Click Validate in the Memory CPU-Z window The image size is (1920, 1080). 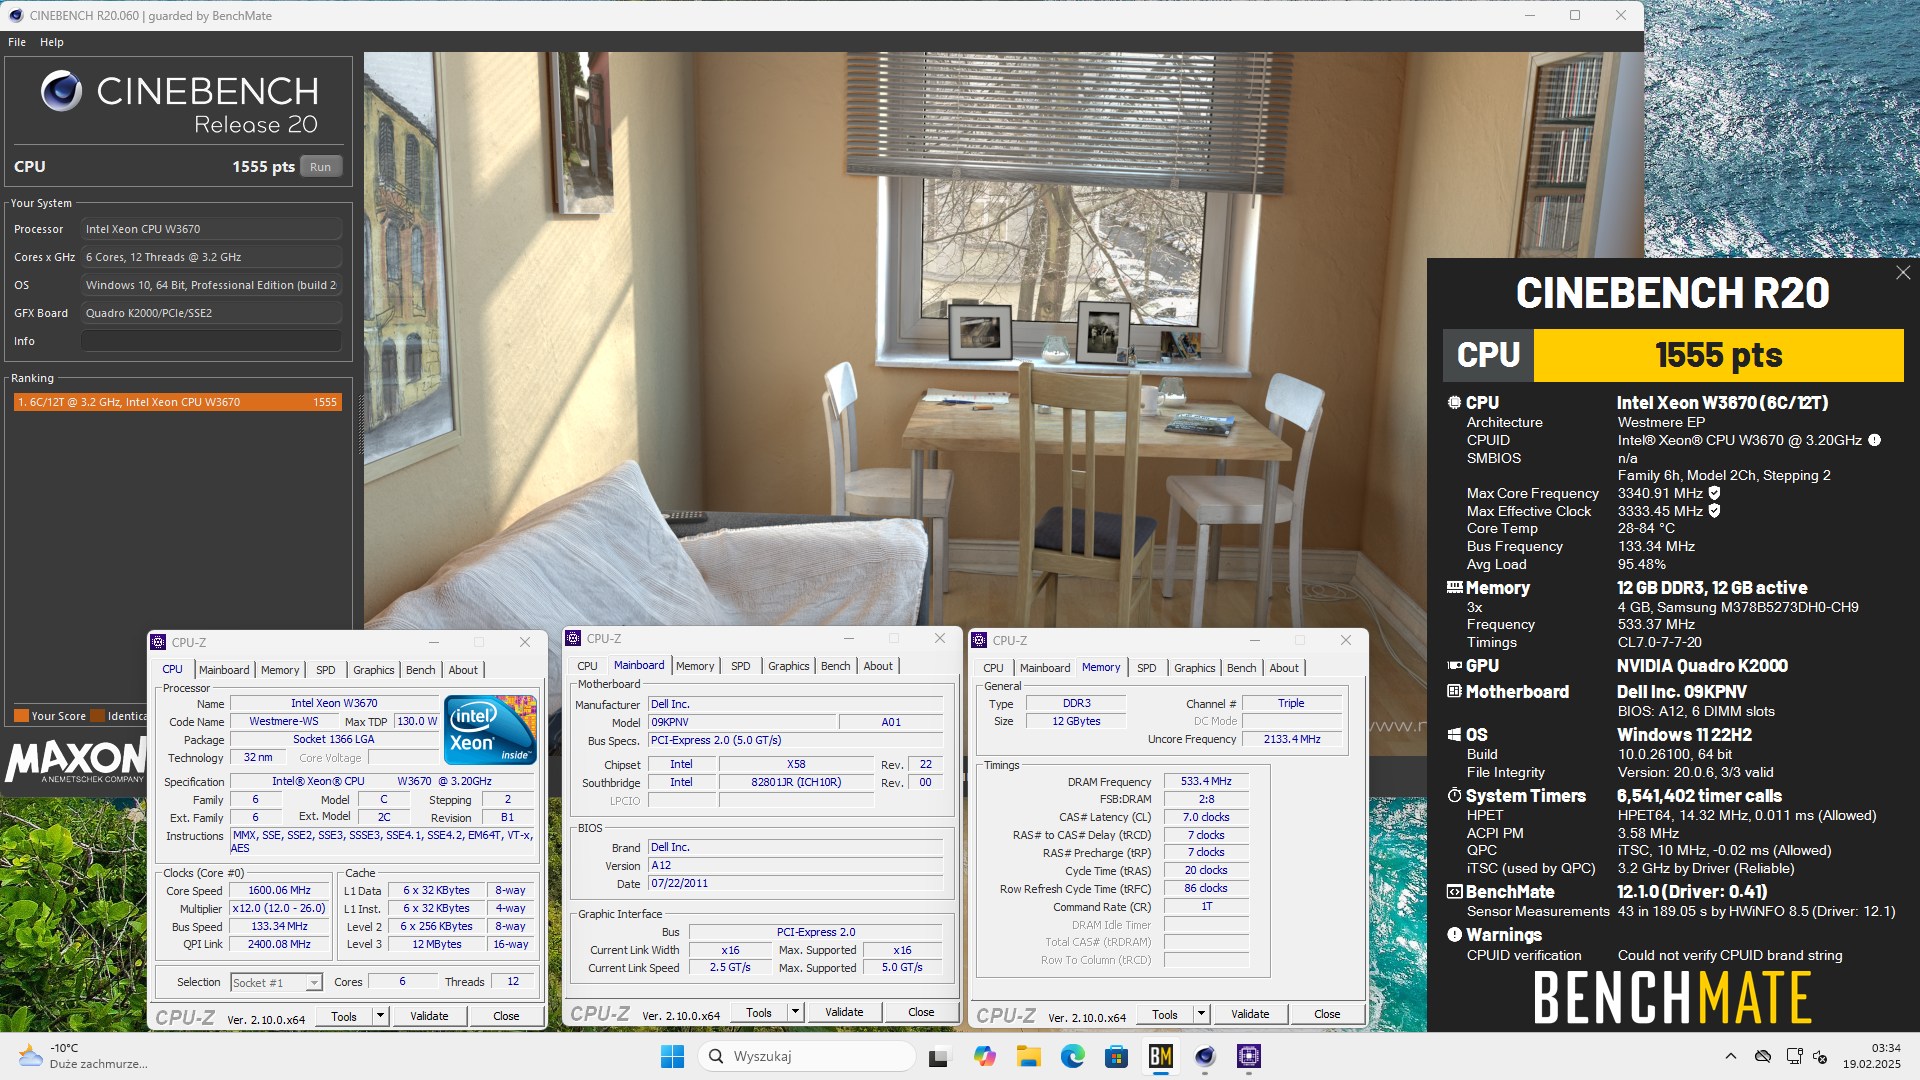coord(1250,1014)
